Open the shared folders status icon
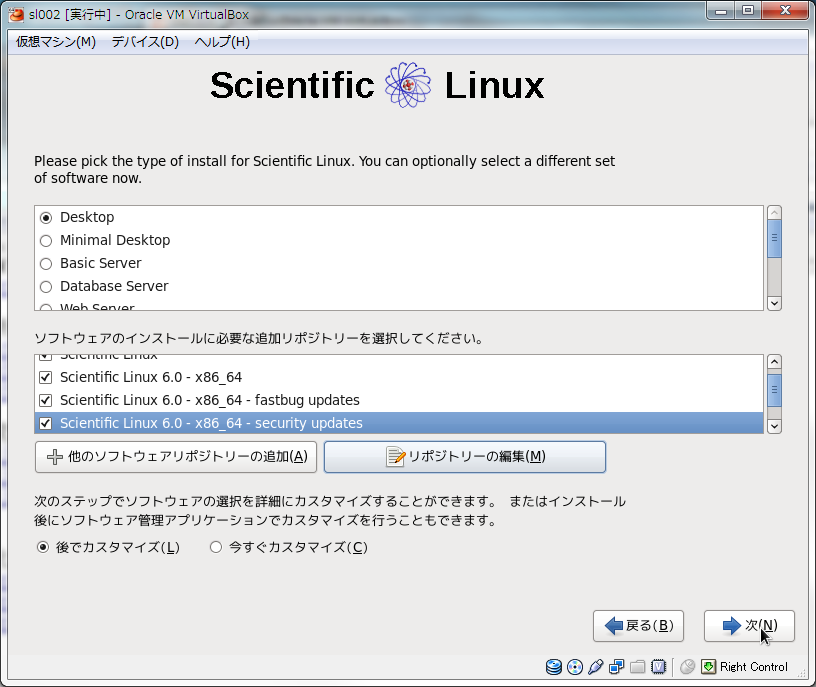The height and width of the screenshot is (687, 816). [637, 667]
